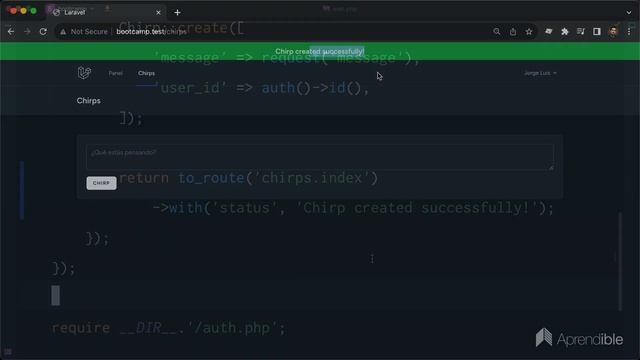The width and height of the screenshot is (640, 360).
Task: Open the Panel navigation link
Action: click(x=116, y=73)
